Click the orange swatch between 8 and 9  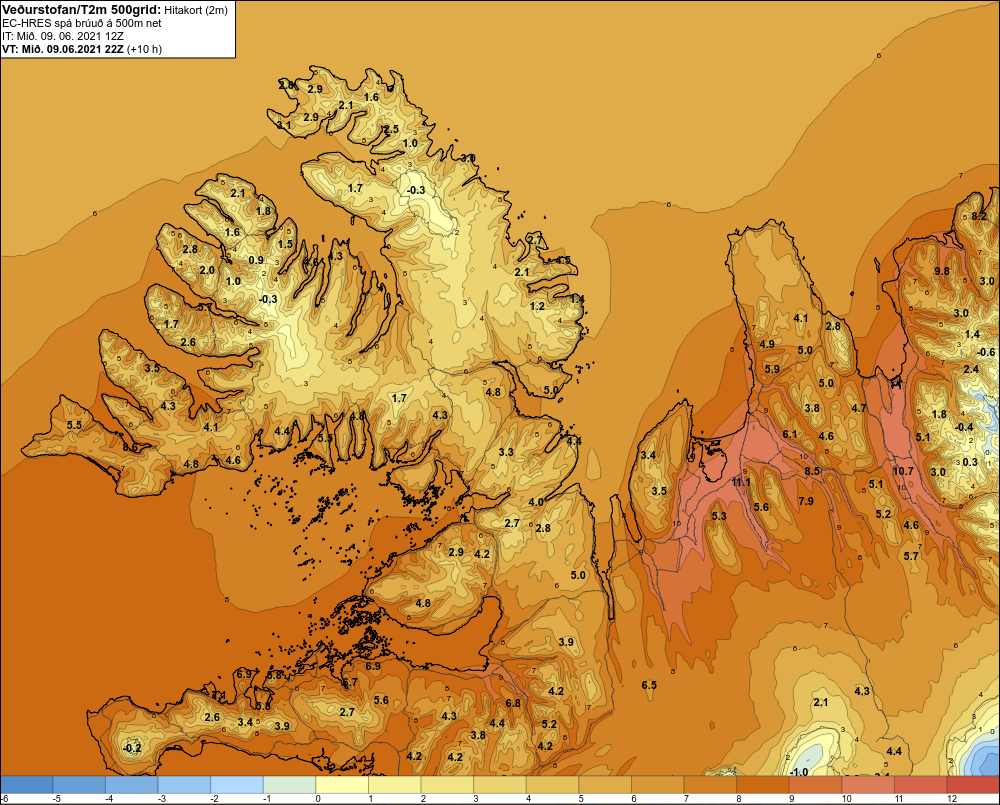coord(762,784)
